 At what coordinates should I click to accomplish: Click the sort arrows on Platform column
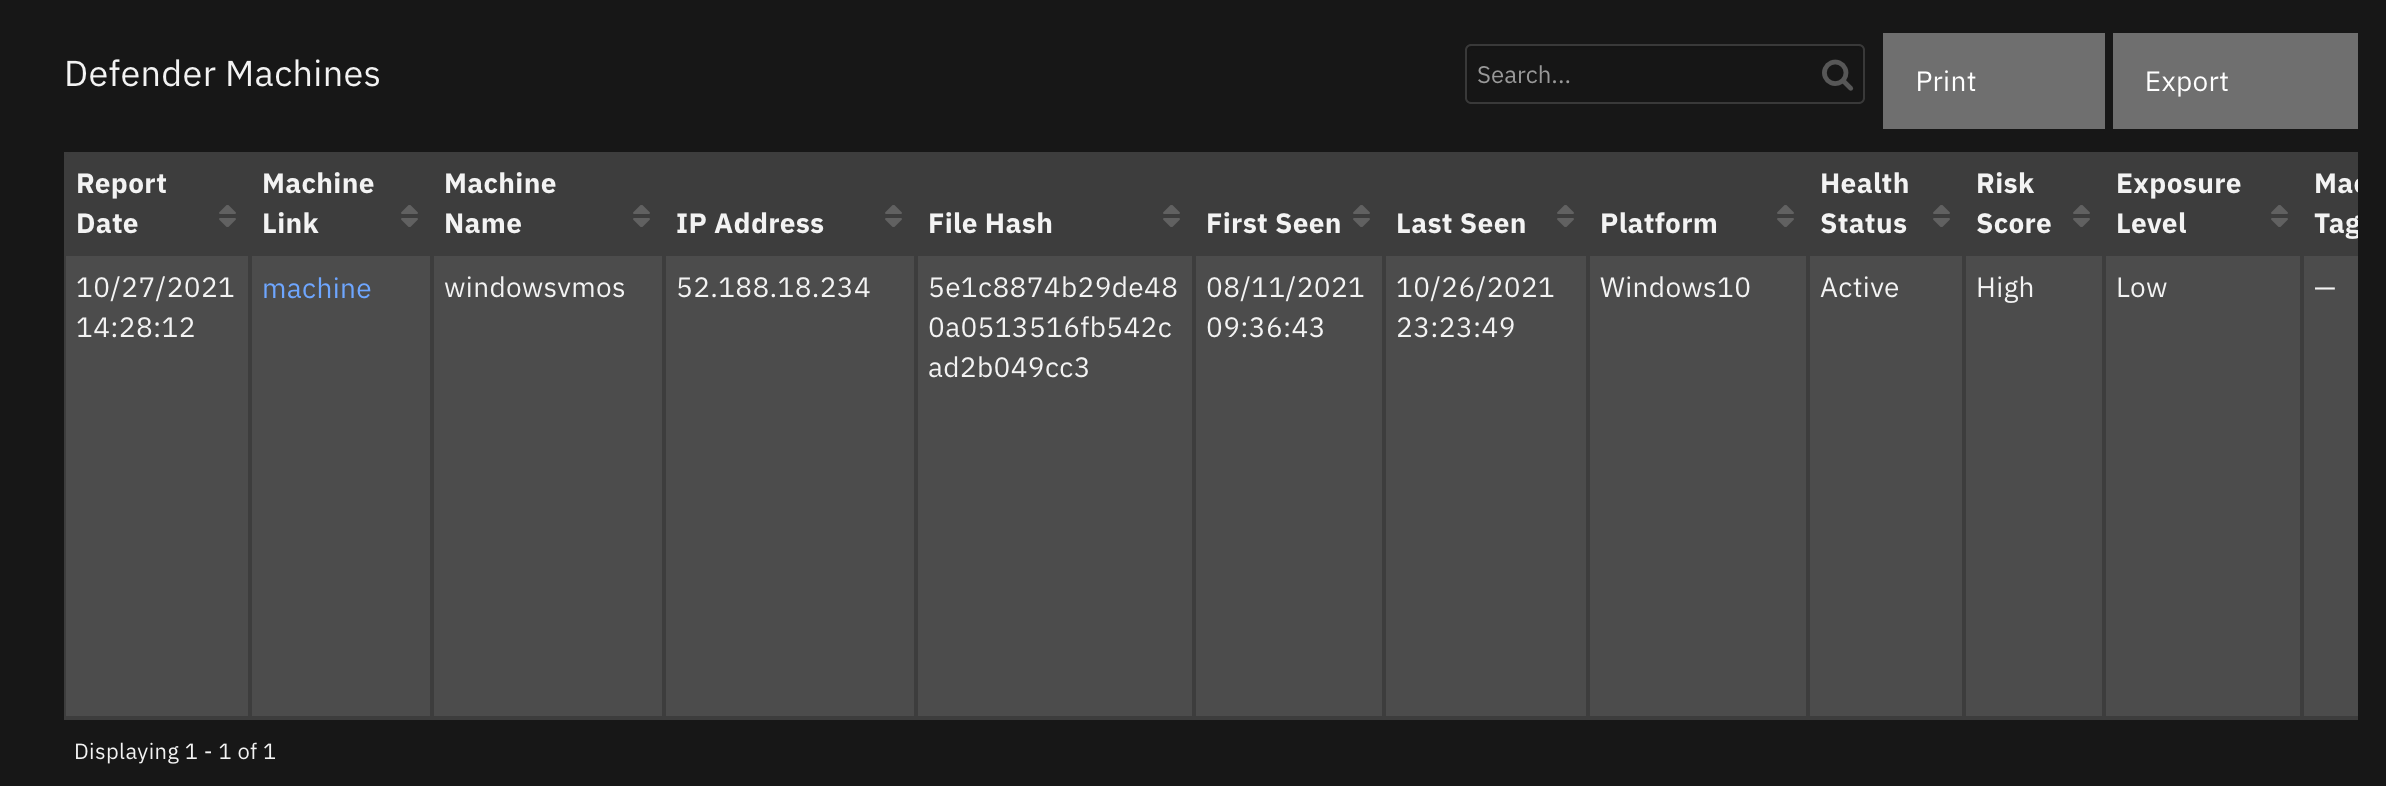(1786, 214)
